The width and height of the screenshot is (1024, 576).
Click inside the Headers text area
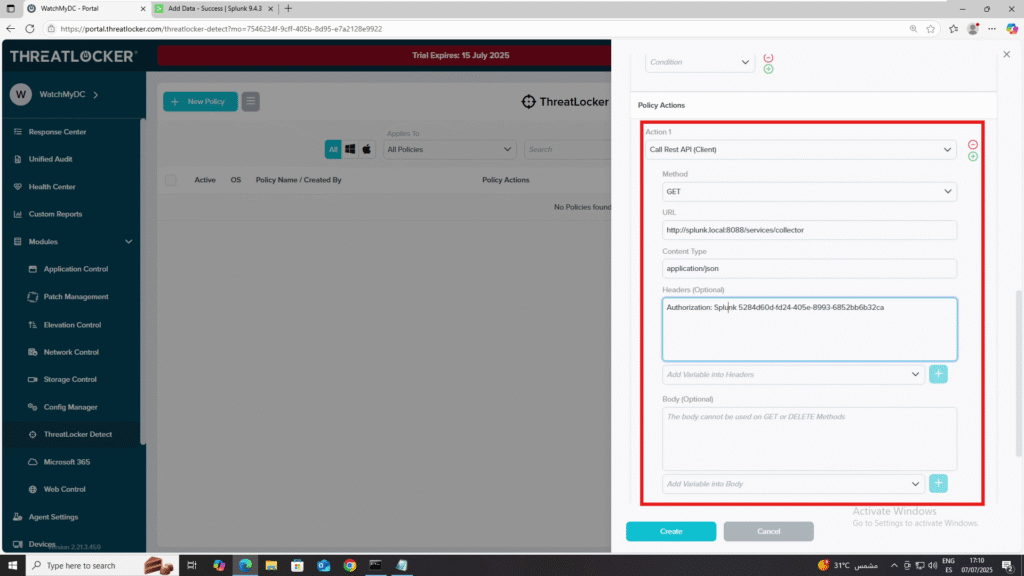pos(809,329)
